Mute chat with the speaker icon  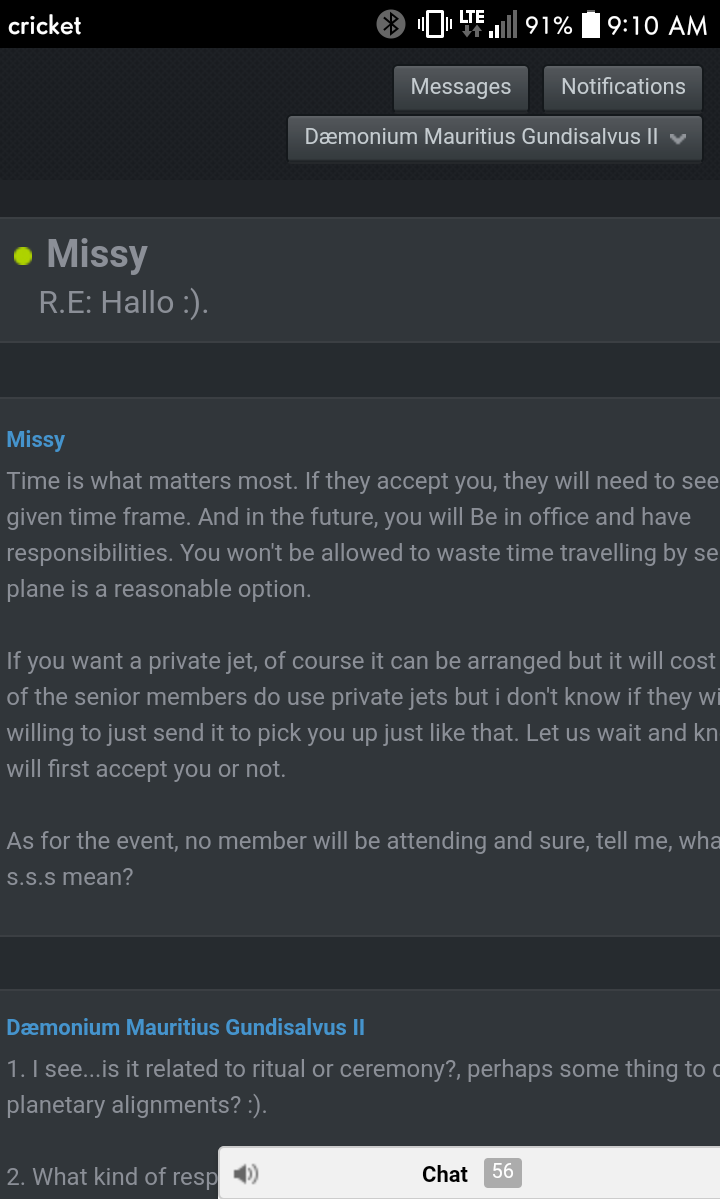[246, 1173]
